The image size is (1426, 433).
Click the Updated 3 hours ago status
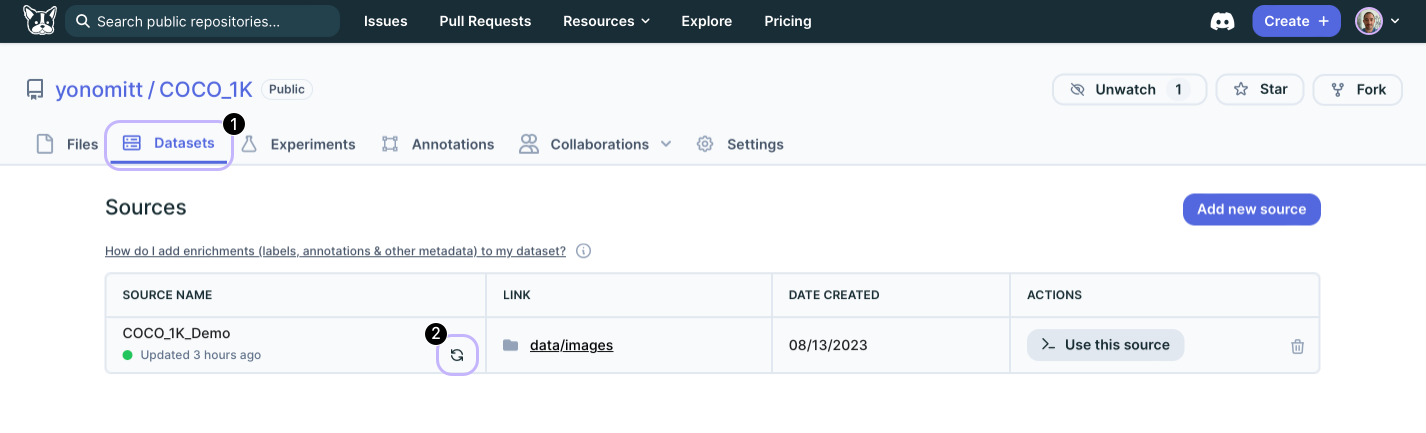[192, 355]
